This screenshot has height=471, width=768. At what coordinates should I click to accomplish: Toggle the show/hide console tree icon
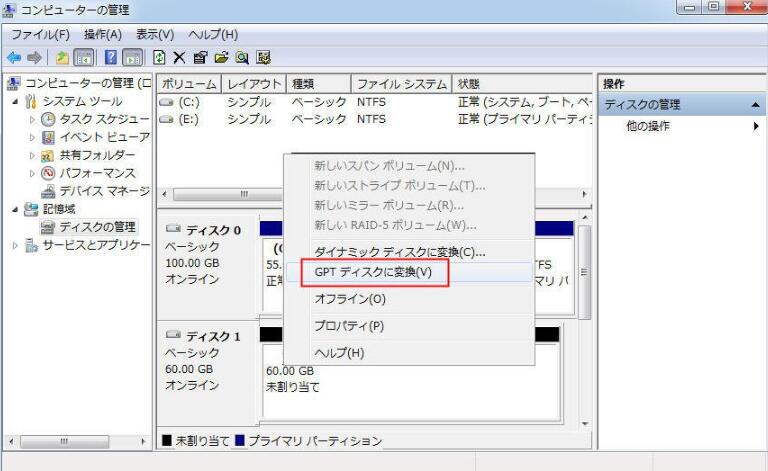pos(84,58)
